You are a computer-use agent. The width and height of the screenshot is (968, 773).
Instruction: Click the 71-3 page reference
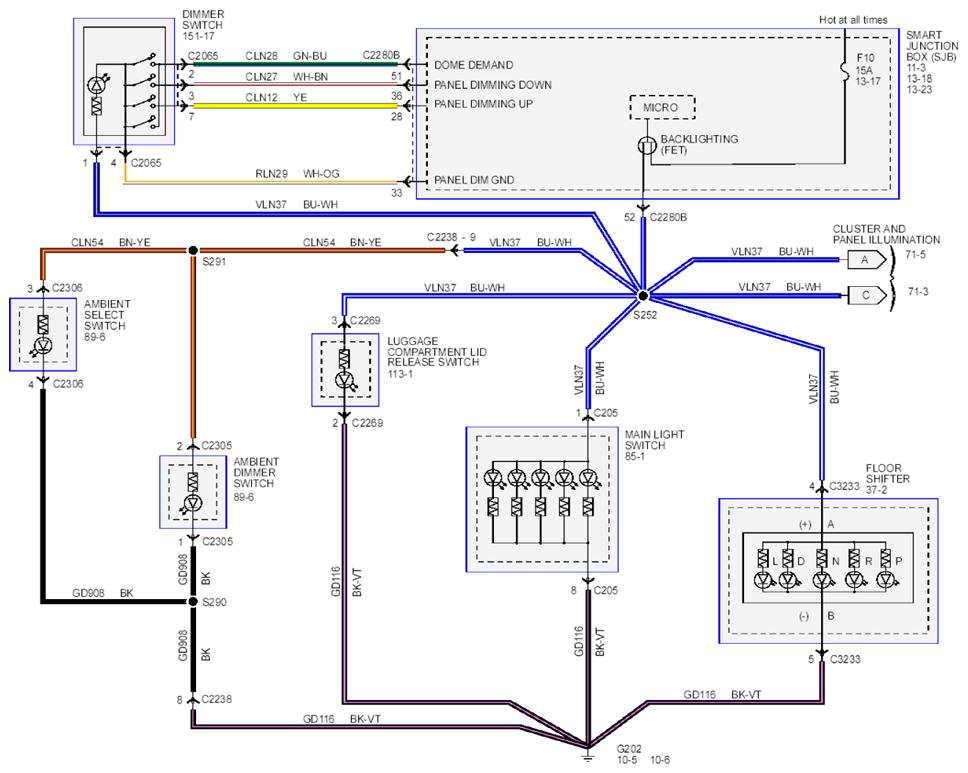(918, 291)
